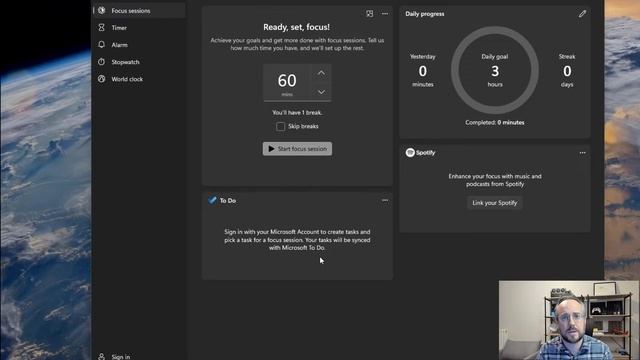Screen dimensions: 640x360
Task: Click the Focus sessions sidebar icon
Action: [102, 10]
